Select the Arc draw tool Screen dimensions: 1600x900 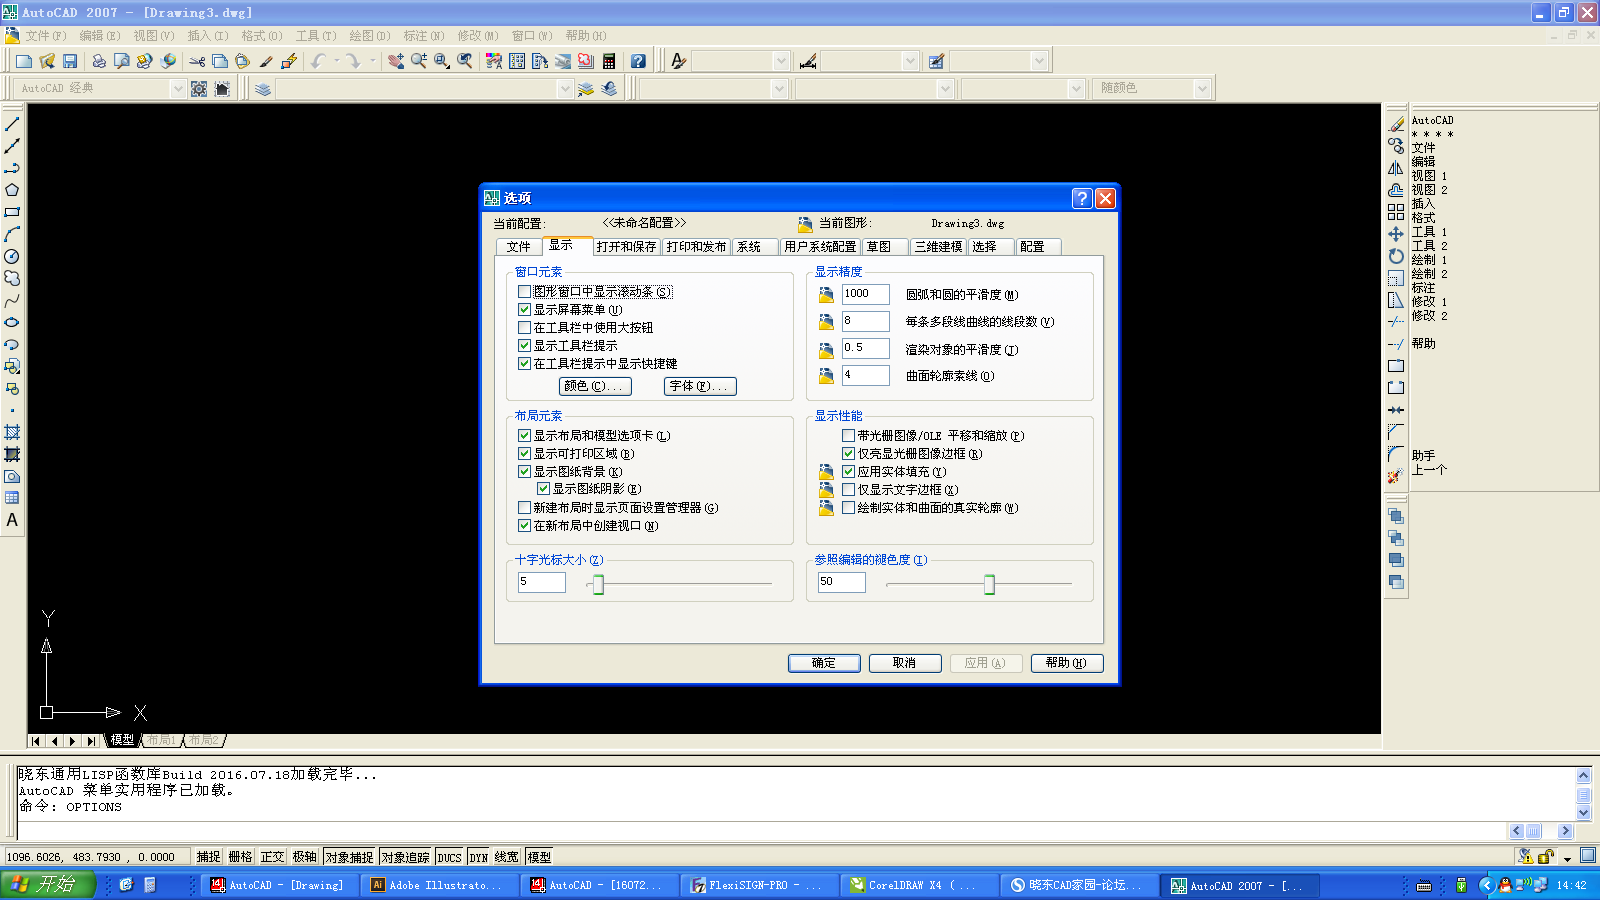click(x=12, y=234)
